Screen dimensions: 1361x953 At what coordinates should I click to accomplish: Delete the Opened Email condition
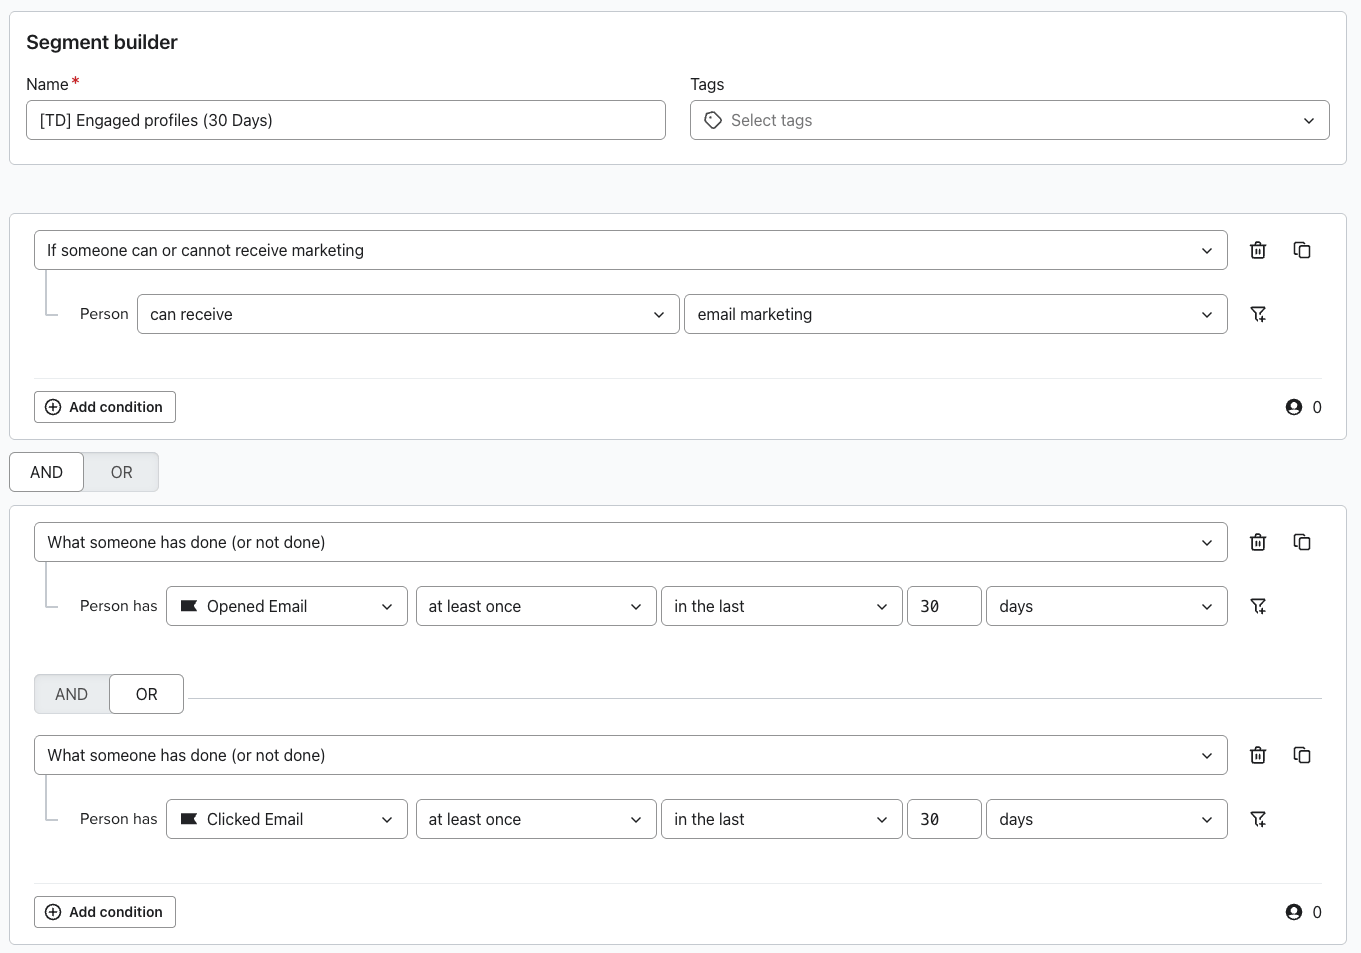point(1258,542)
